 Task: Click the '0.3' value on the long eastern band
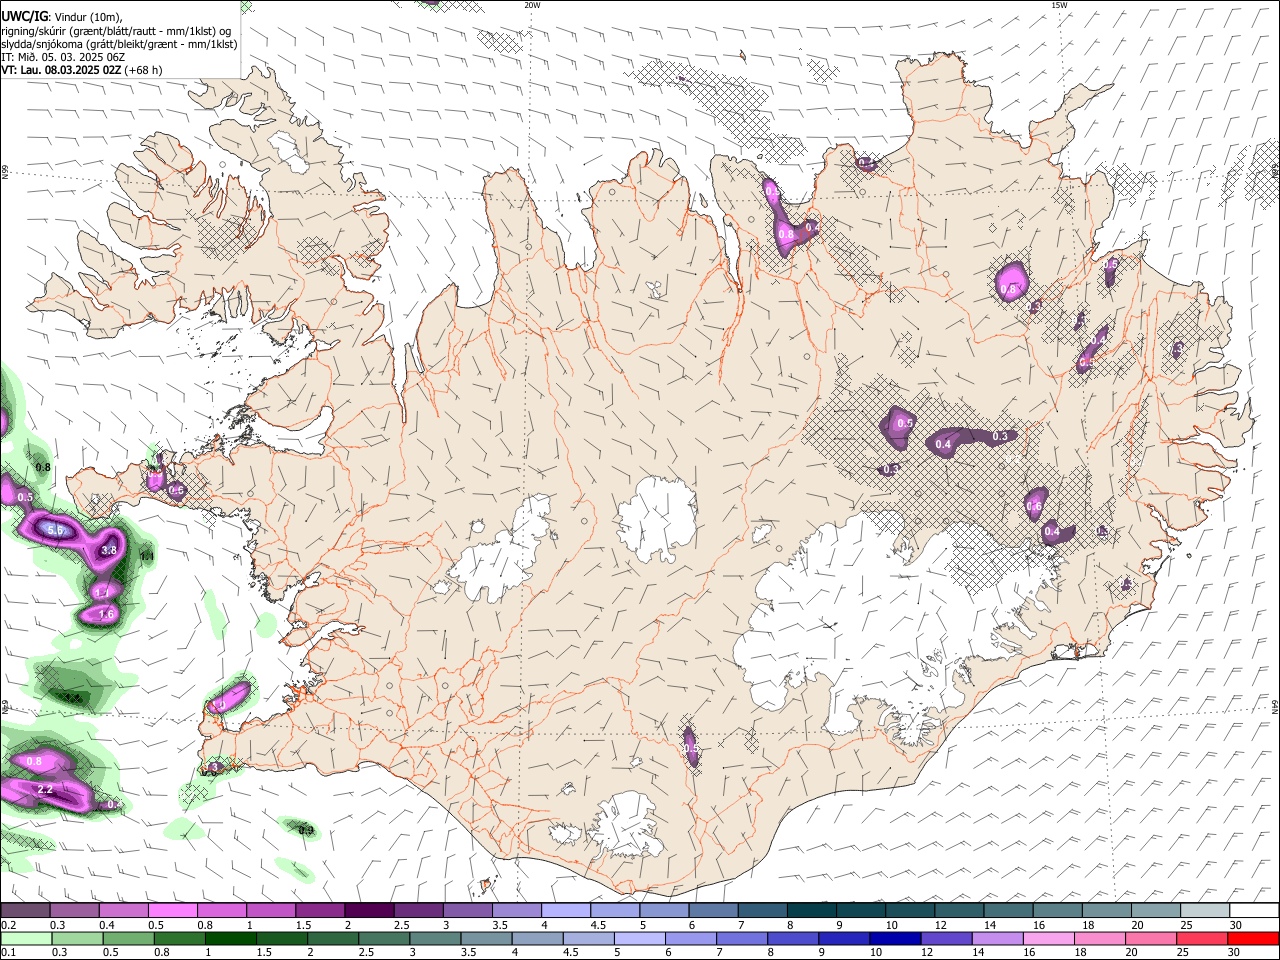pyautogui.click(x=1000, y=437)
